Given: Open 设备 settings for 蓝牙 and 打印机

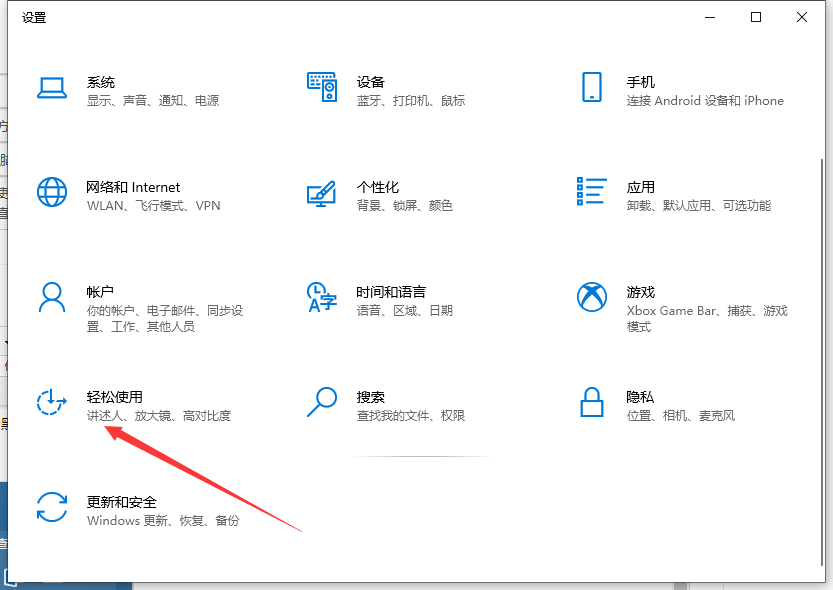Looking at the screenshot, I should (370, 90).
